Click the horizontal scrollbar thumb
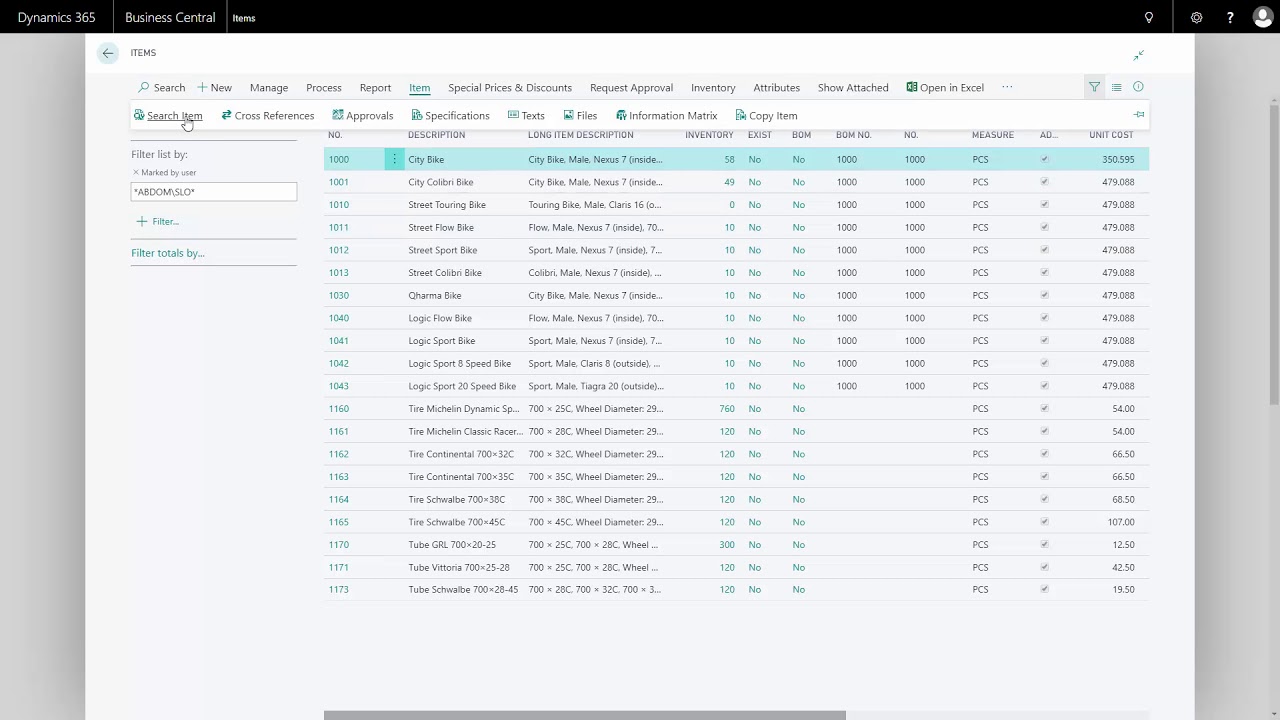 pos(585,715)
